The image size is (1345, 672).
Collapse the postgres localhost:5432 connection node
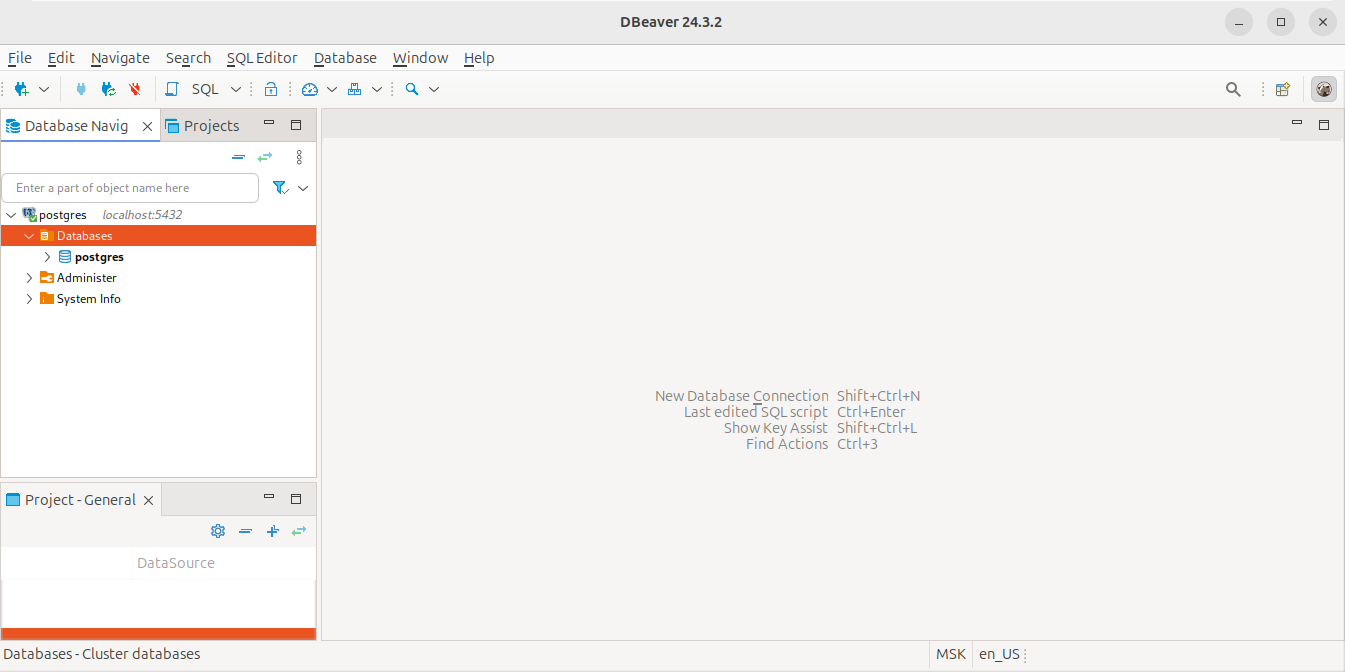coord(11,215)
